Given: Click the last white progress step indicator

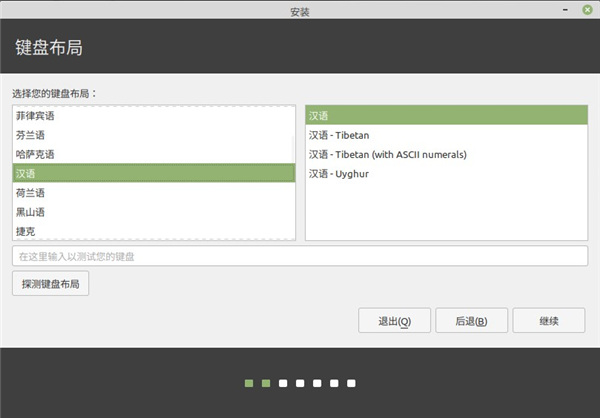Looking at the screenshot, I should tap(351, 382).
